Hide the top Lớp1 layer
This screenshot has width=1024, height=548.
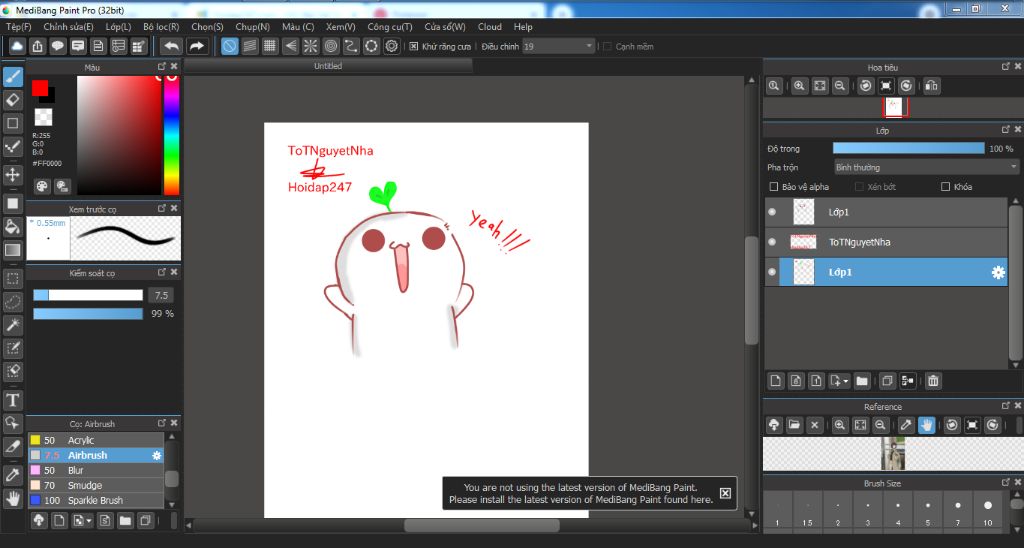[x=772, y=212]
